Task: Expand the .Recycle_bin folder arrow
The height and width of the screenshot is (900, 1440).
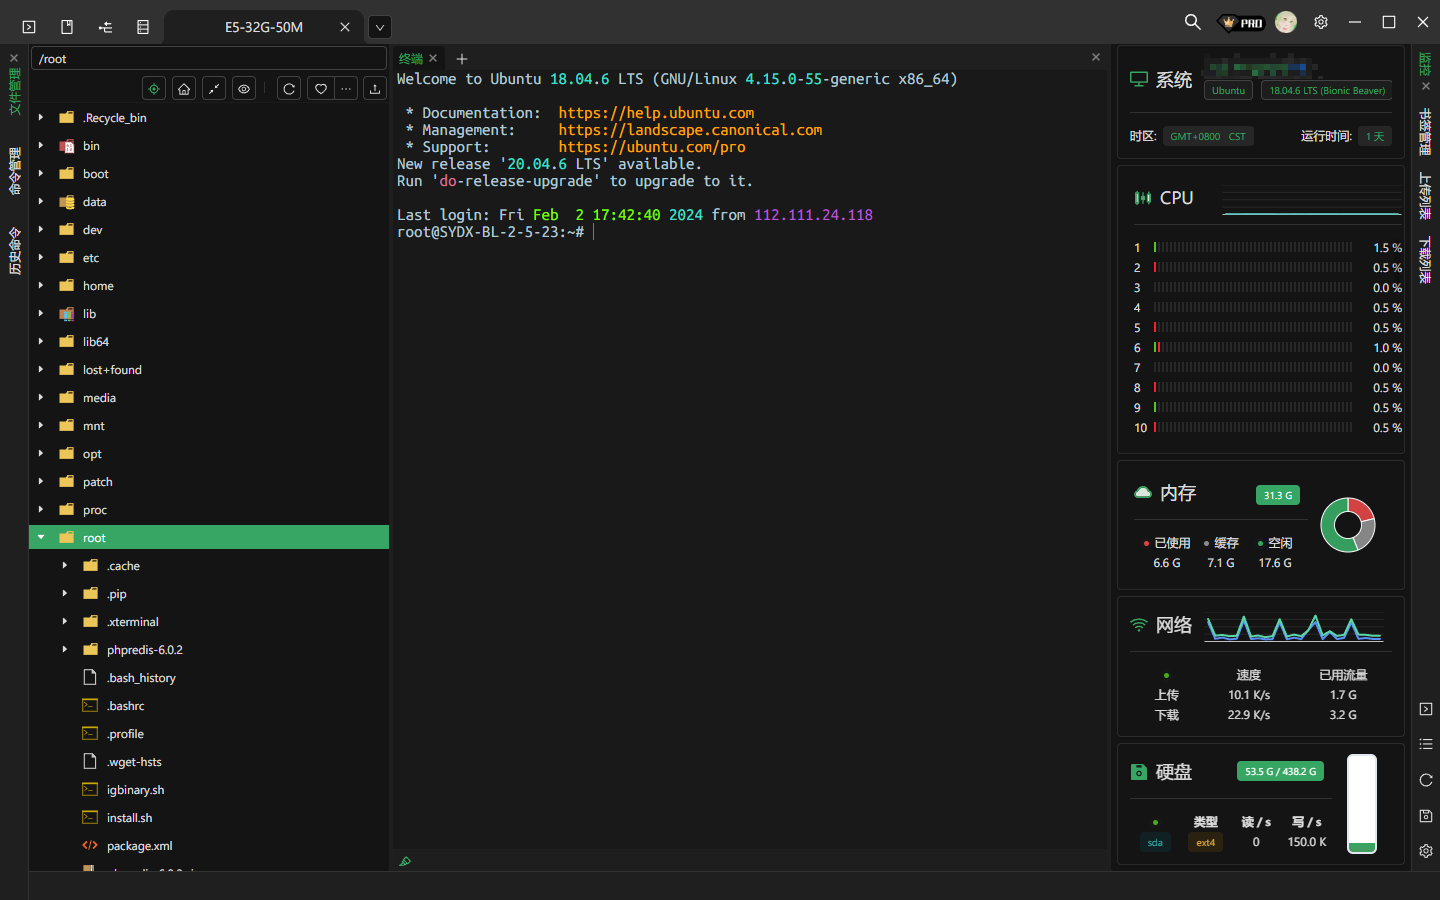Action: 41,117
